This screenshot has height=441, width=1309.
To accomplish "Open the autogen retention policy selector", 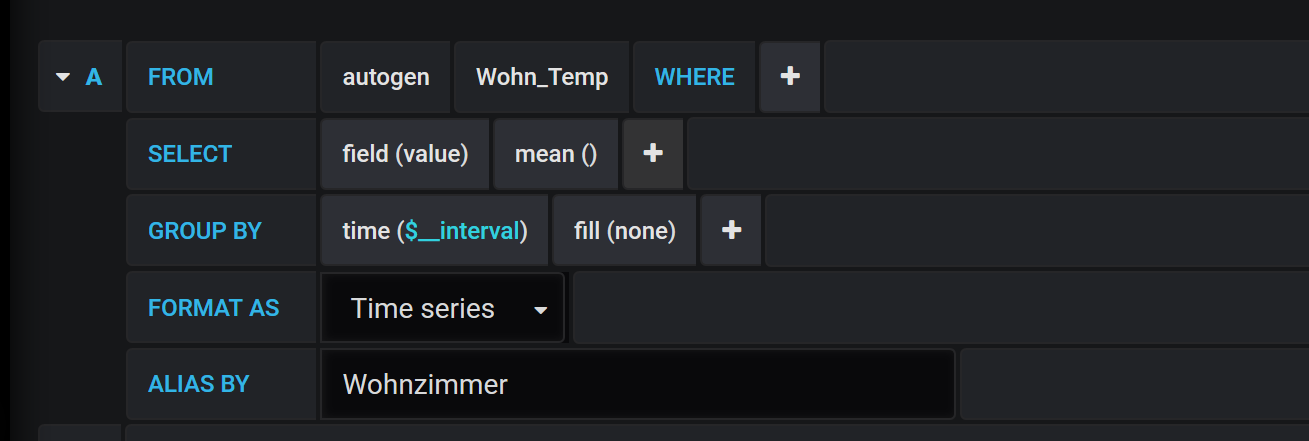I will coord(386,77).
